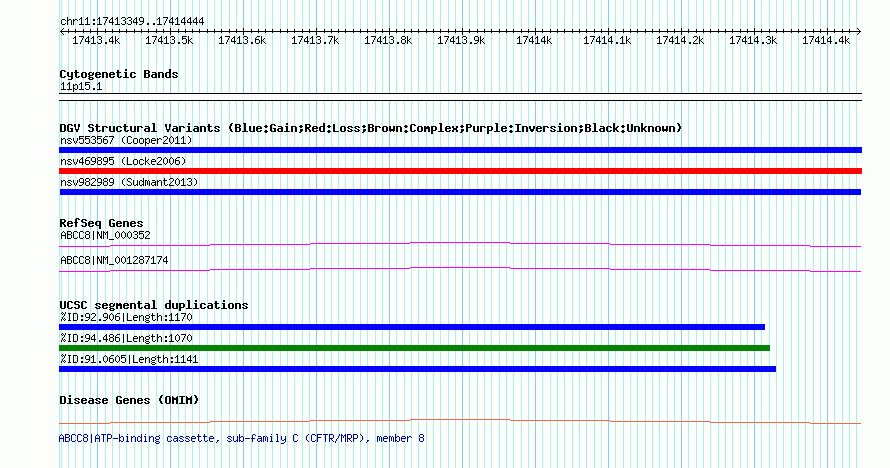Open the ABCC8 ATP-binding cassette OMIM link
The image size is (890, 468).
[x=241, y=439]
